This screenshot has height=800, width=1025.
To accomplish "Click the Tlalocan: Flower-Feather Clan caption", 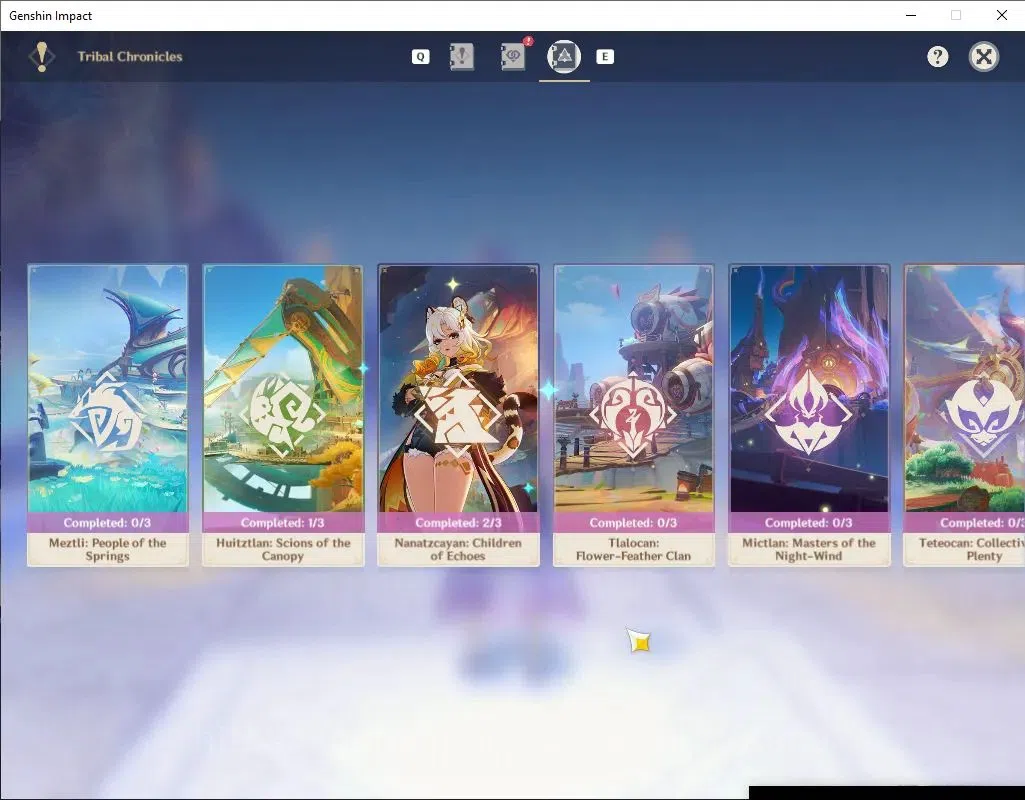I will [x=633, y=550].
